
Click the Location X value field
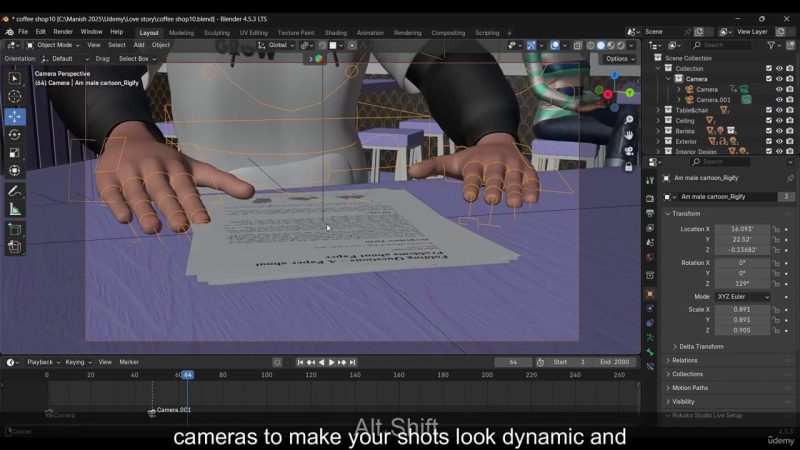click(x=742, y=229)
